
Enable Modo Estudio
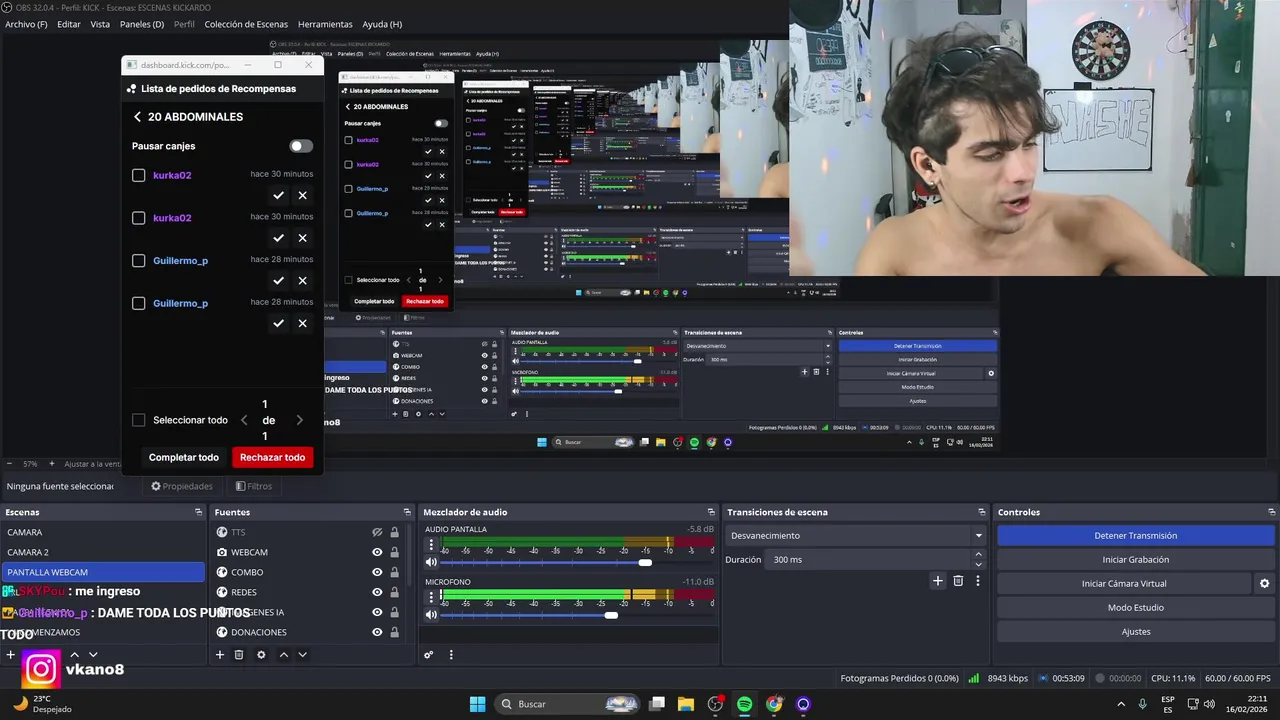1135,607
